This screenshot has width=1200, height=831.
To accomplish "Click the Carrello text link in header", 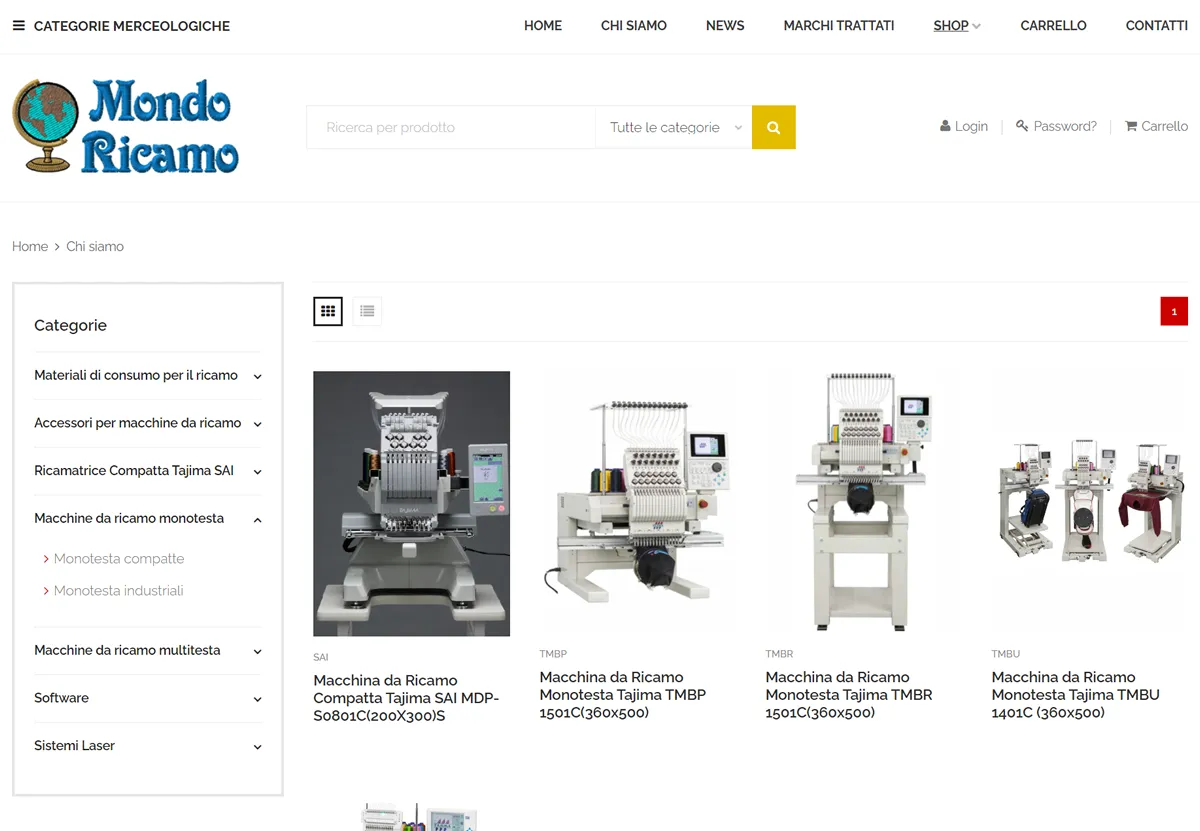I will click(x=1165, y=126).
